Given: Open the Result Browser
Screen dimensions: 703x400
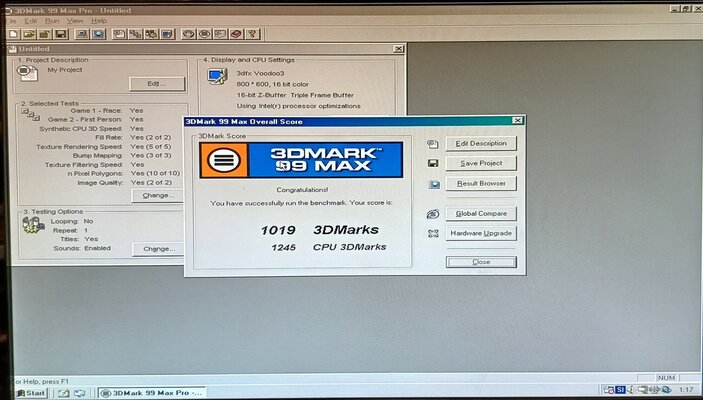Looking at the screenshot, I should (x=481, y=183).
